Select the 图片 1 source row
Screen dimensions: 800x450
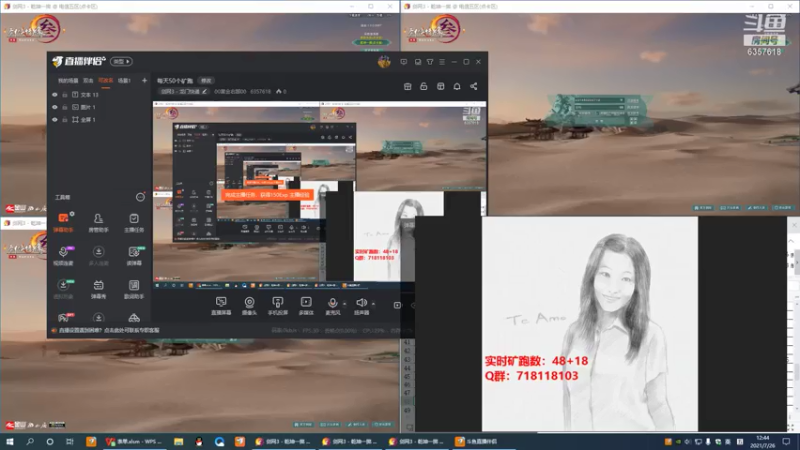99,107
